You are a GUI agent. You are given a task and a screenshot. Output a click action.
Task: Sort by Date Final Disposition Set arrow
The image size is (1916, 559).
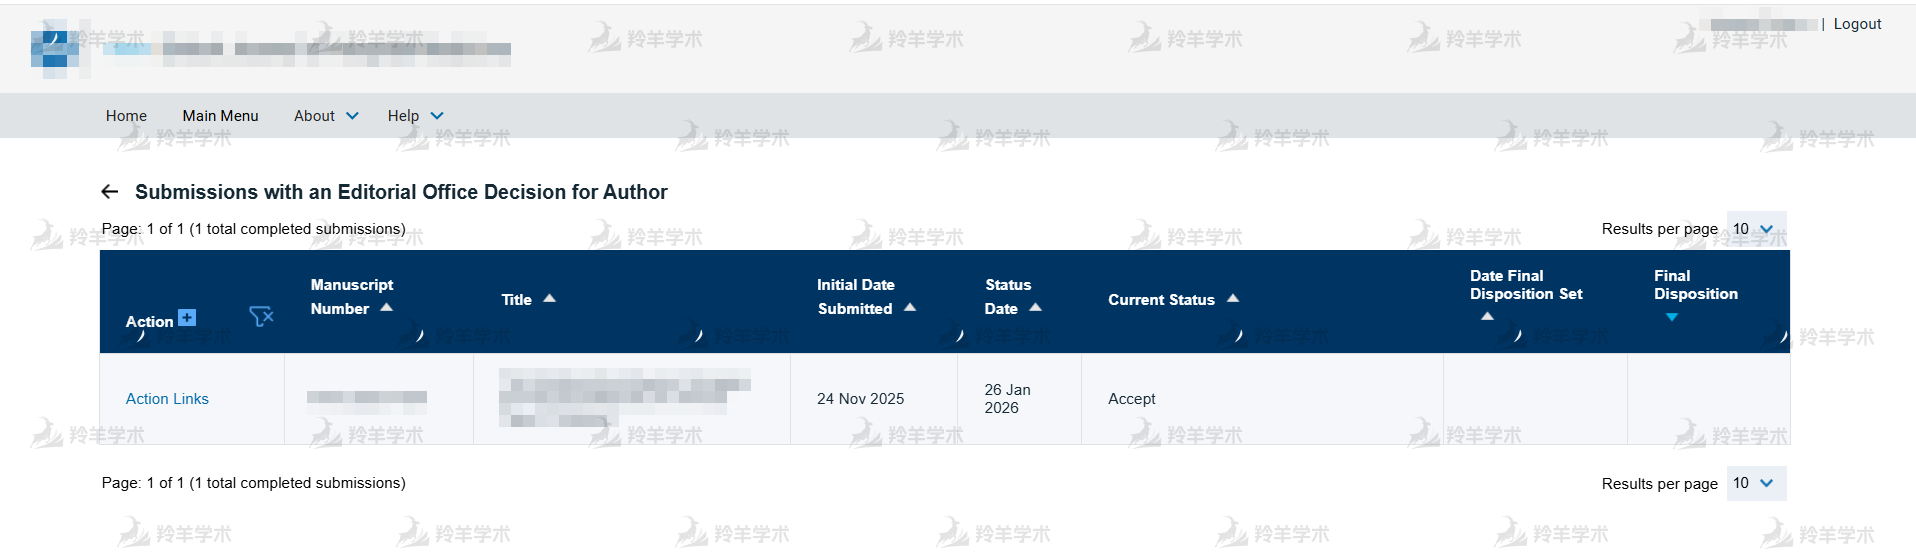point(1487,316)
